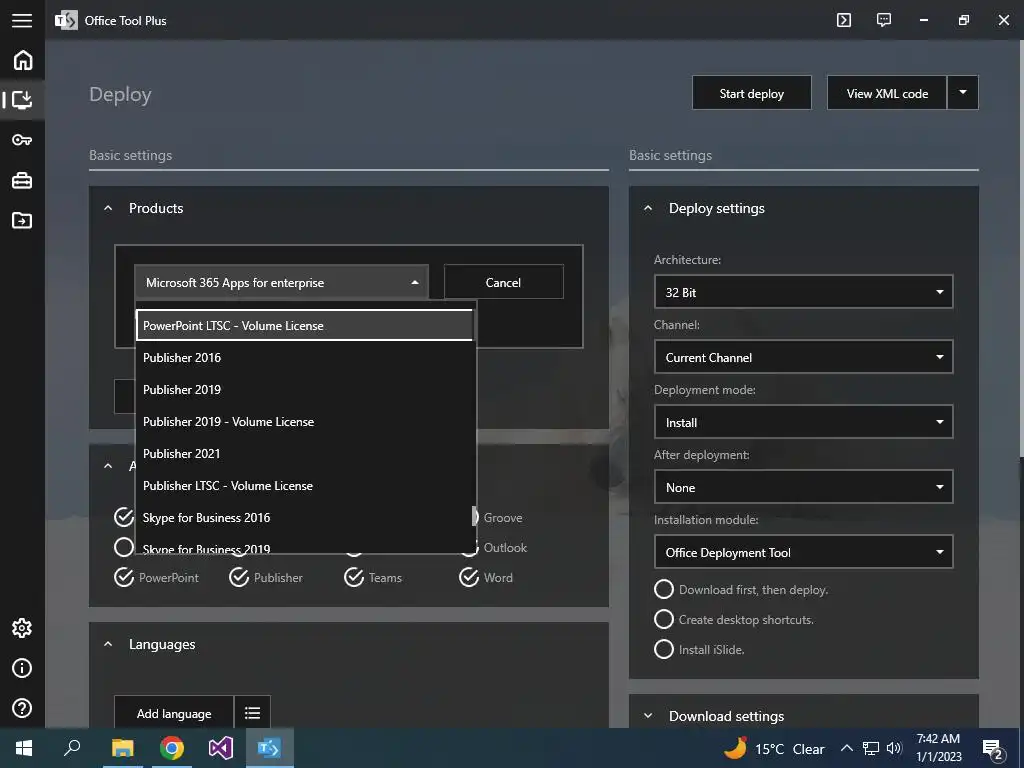The image size is (1024, 768).
Task: Switch to Office Tool Plus taskbar item
Action: (x=269, y=748)
